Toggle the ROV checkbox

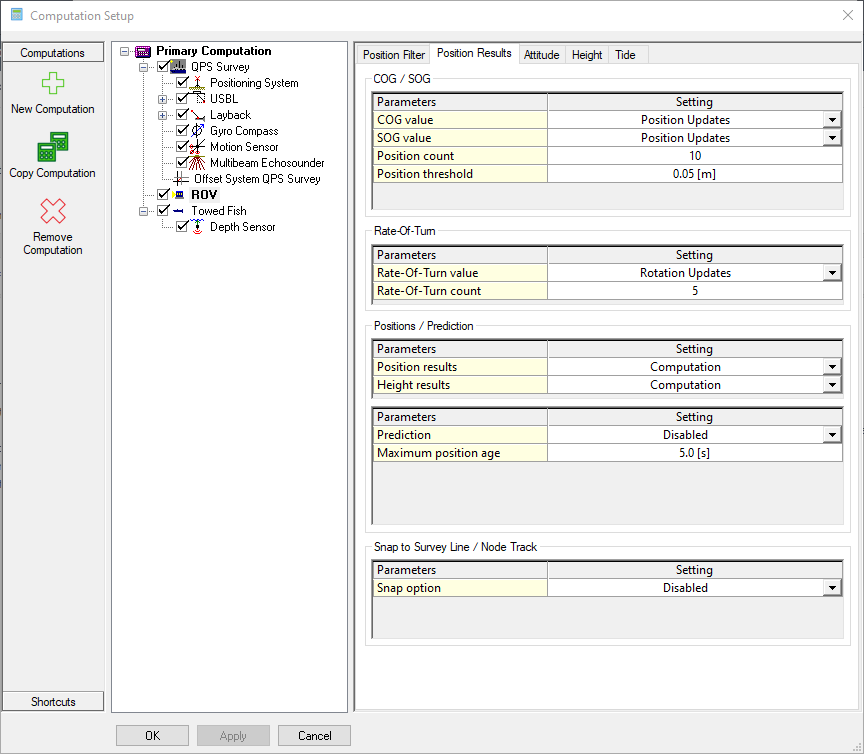point(164,195)
